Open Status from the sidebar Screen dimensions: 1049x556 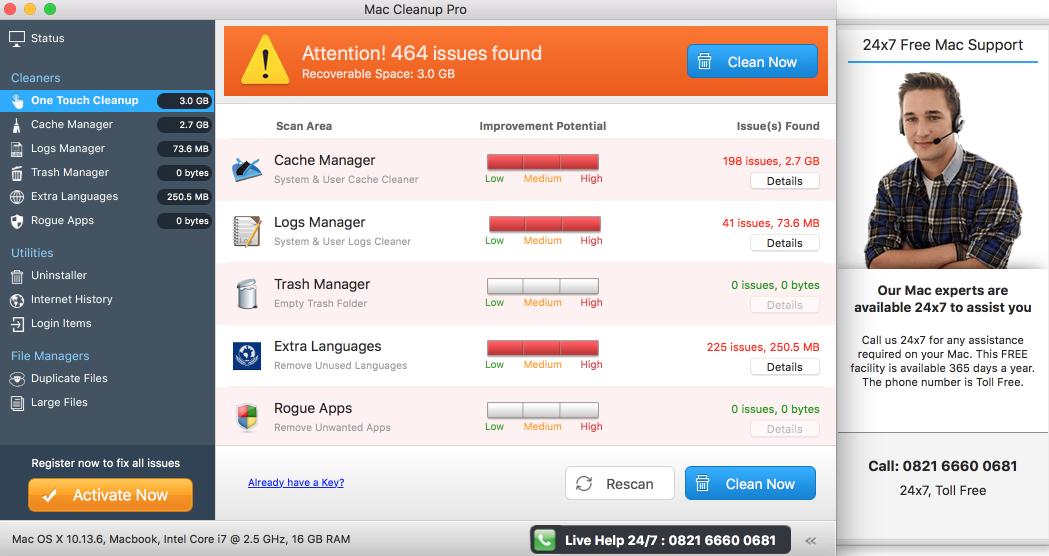[x=47, y=38]
